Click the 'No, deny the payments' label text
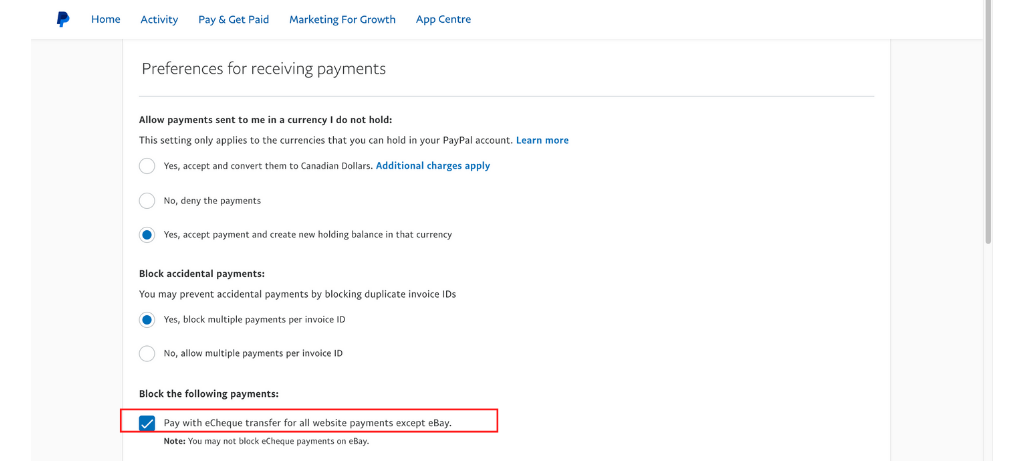The image size is (1024, 461). [212, 200]
